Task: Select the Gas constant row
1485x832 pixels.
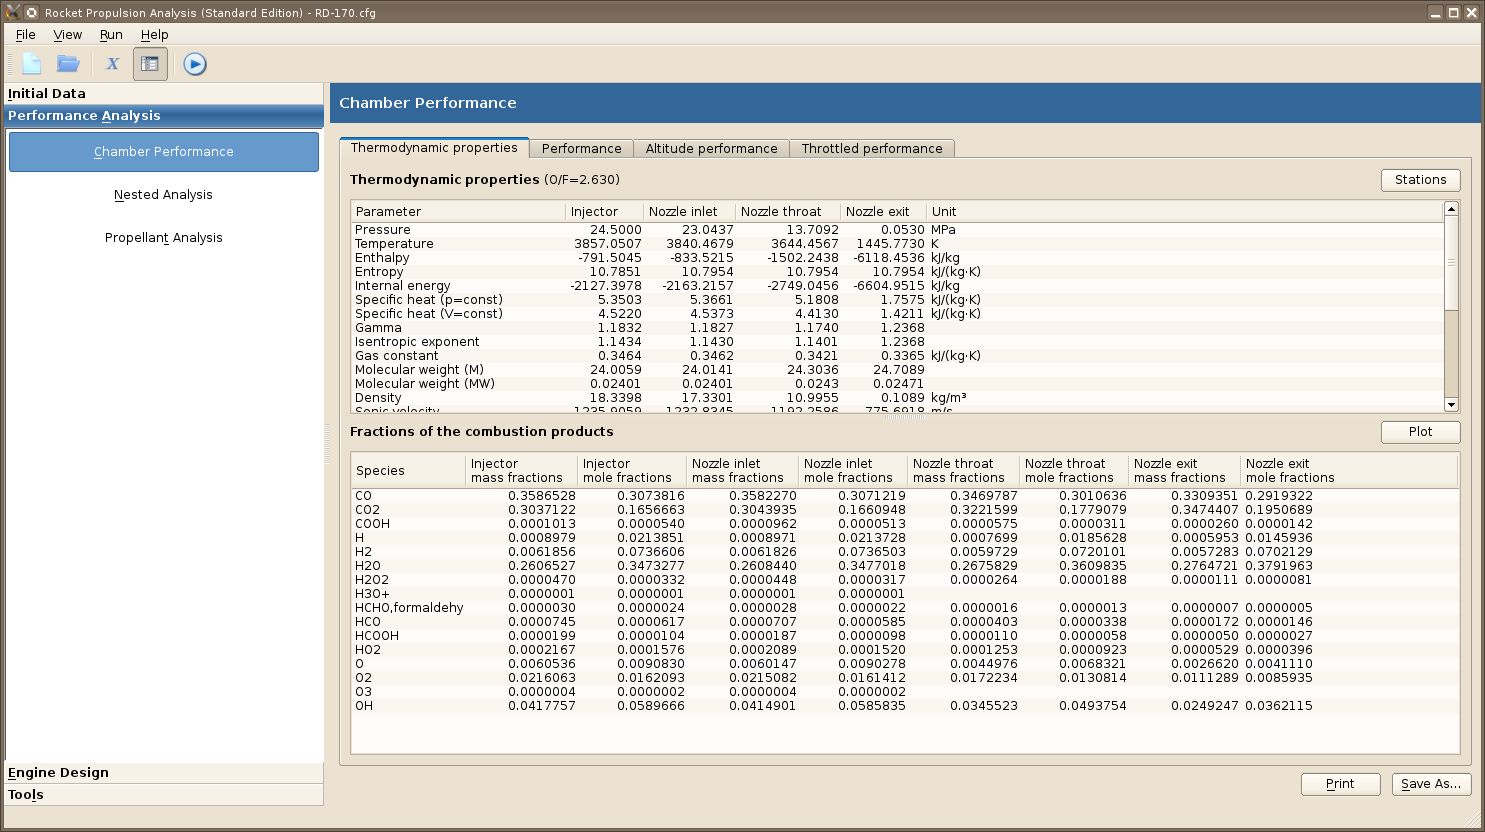Action: (897, 356)
